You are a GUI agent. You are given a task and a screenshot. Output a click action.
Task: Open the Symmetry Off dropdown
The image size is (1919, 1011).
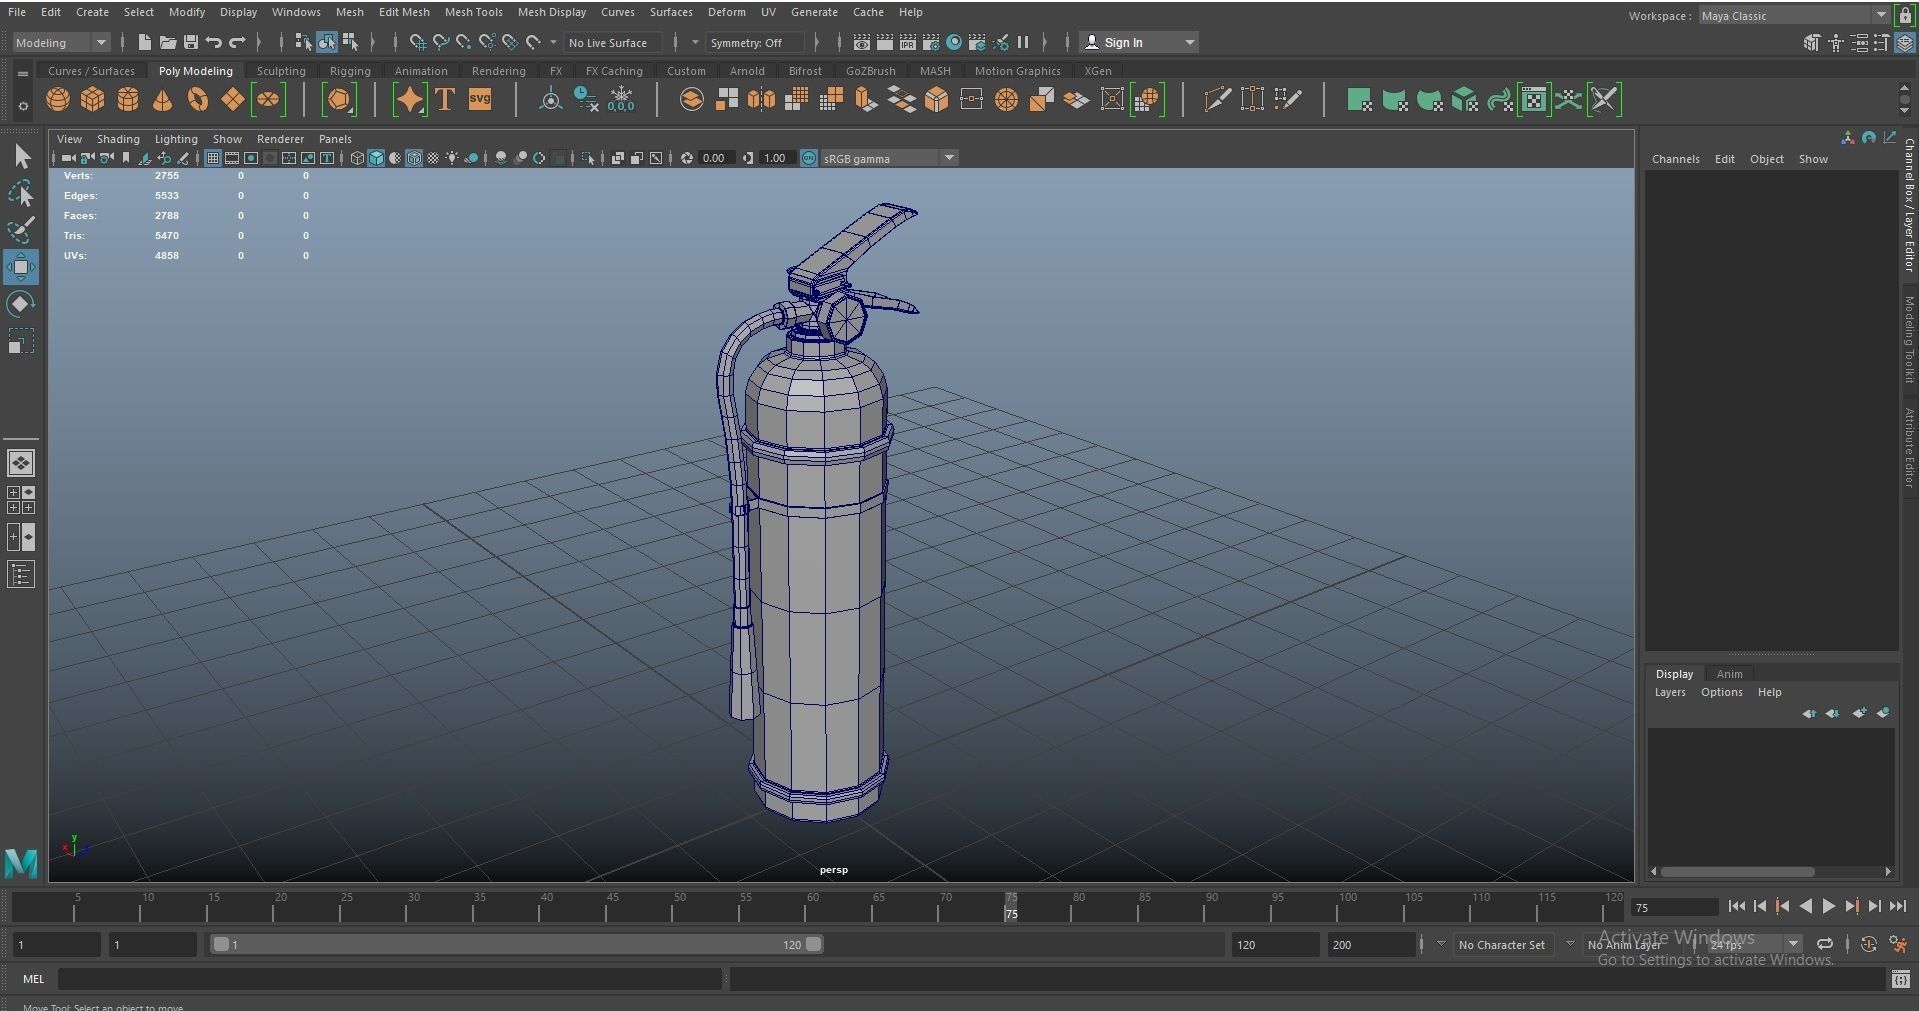coord(755,42)
